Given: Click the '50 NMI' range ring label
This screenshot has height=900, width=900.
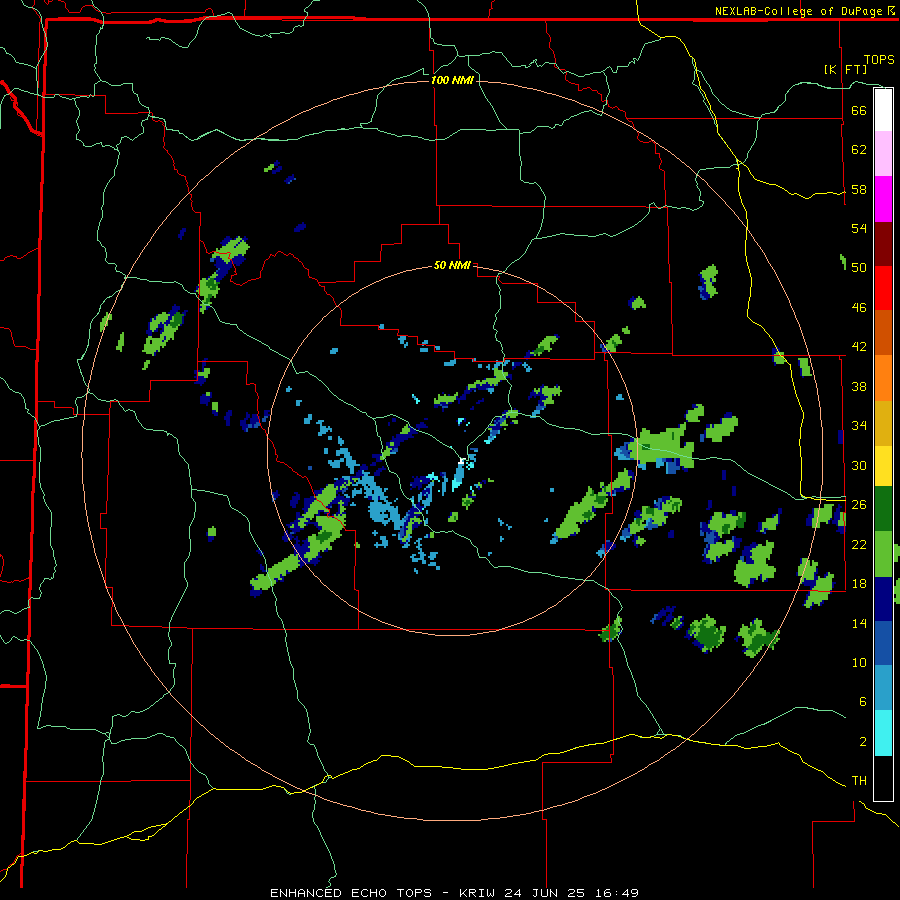Looking at the screenshot, I should point(452,265).
